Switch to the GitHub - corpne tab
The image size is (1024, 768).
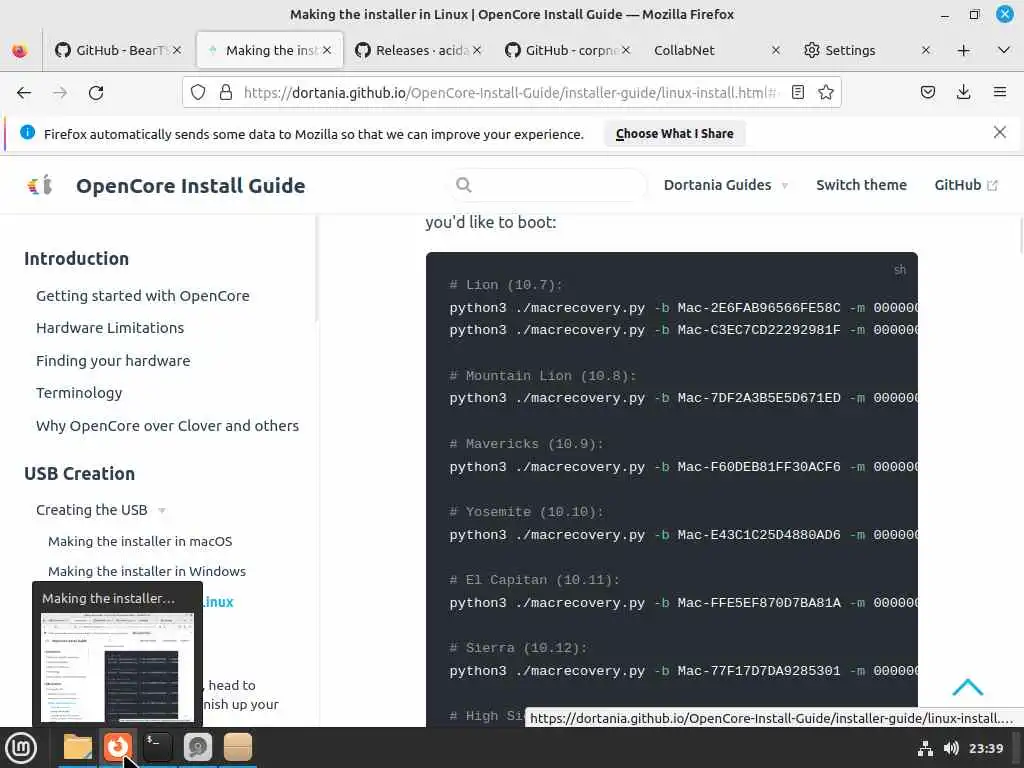[x=568, y=50]
